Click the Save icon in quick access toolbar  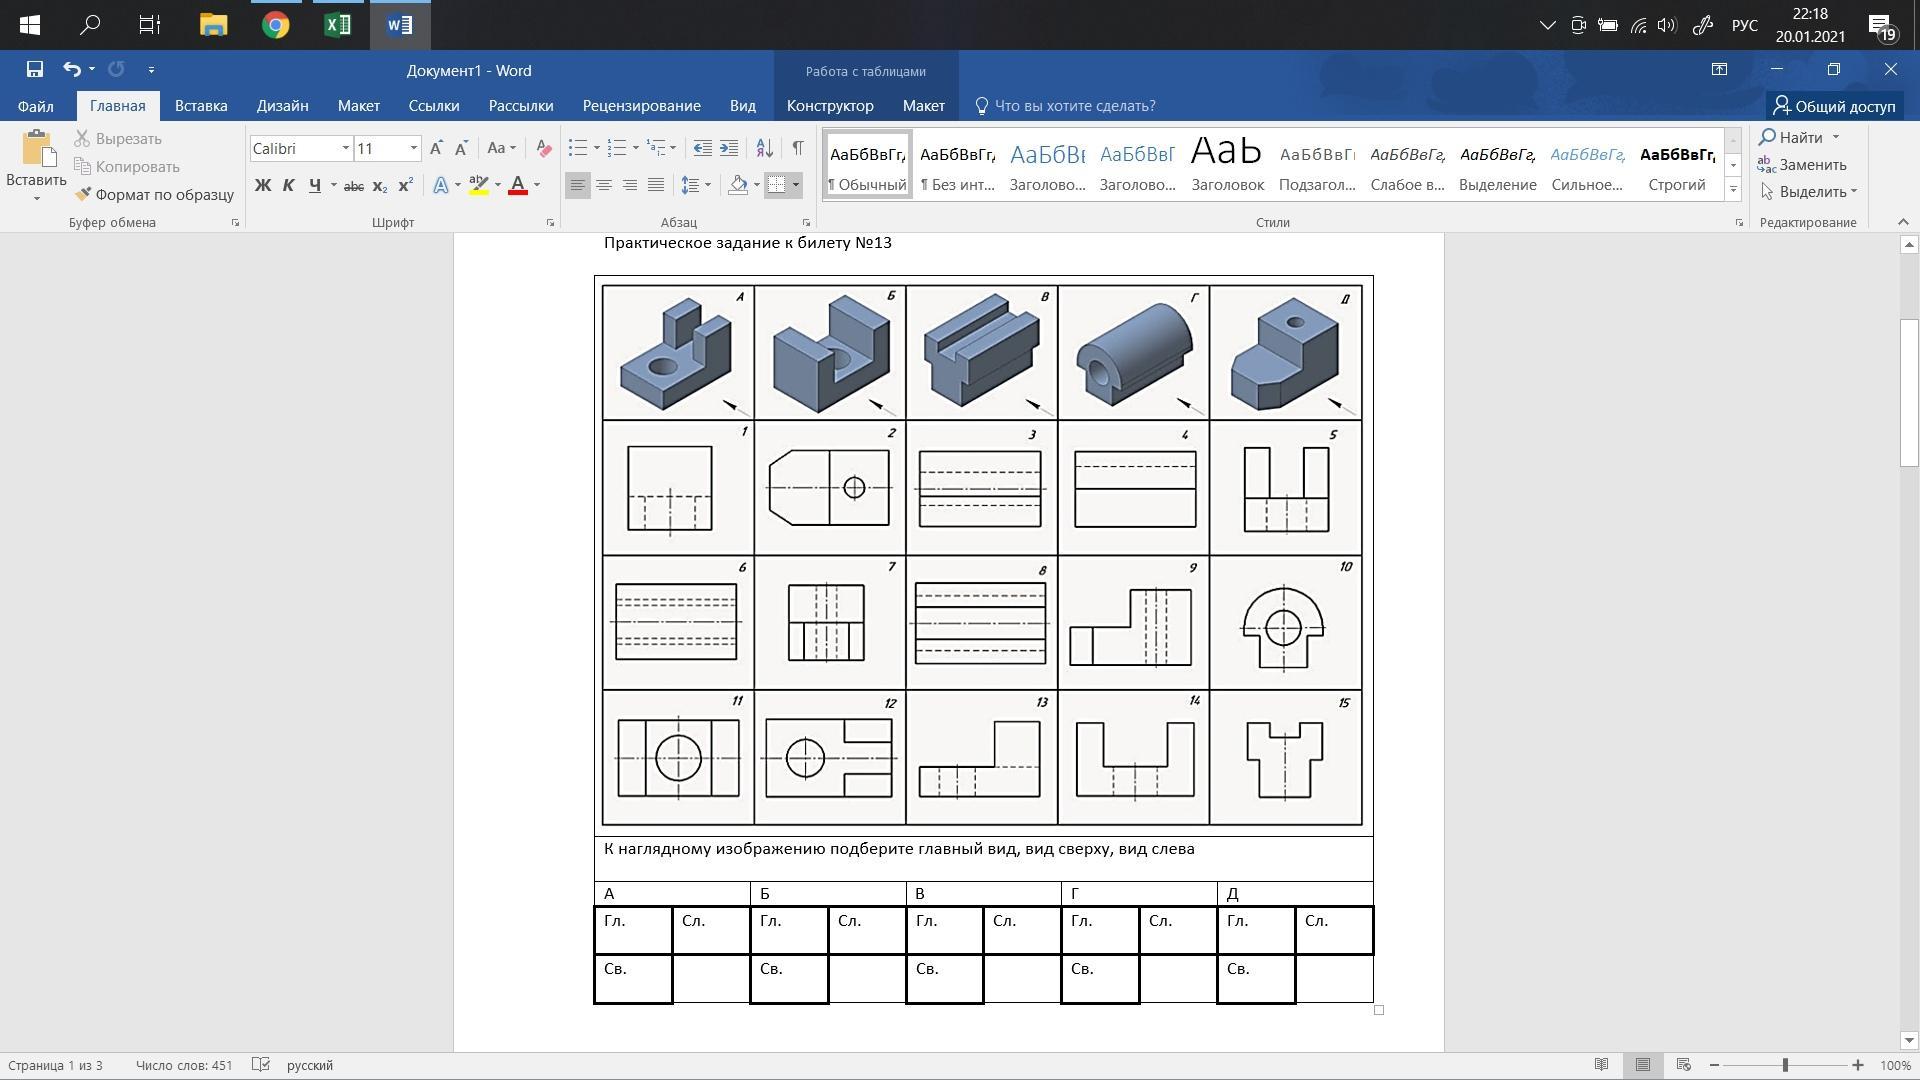35,69
